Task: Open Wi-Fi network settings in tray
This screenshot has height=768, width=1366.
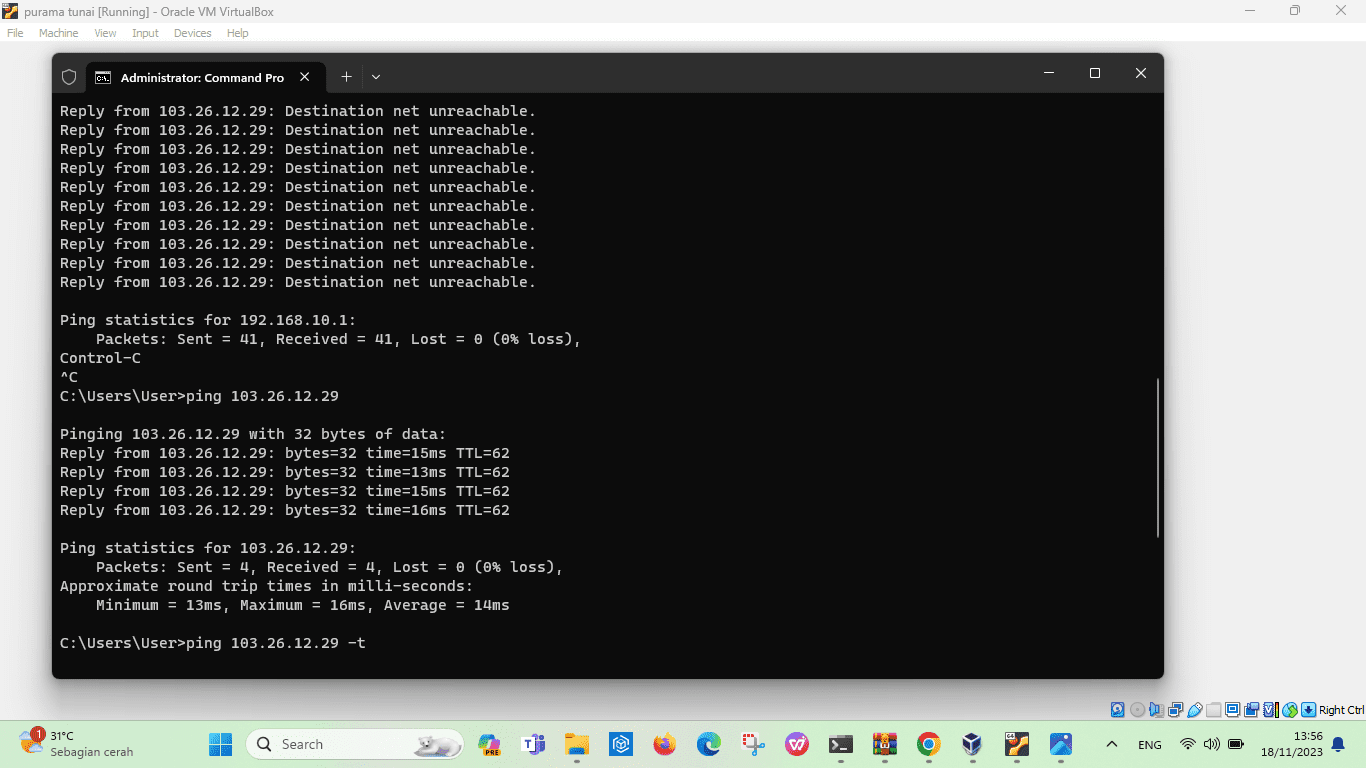Action: pyautogui.click(x=1188, y=744)
